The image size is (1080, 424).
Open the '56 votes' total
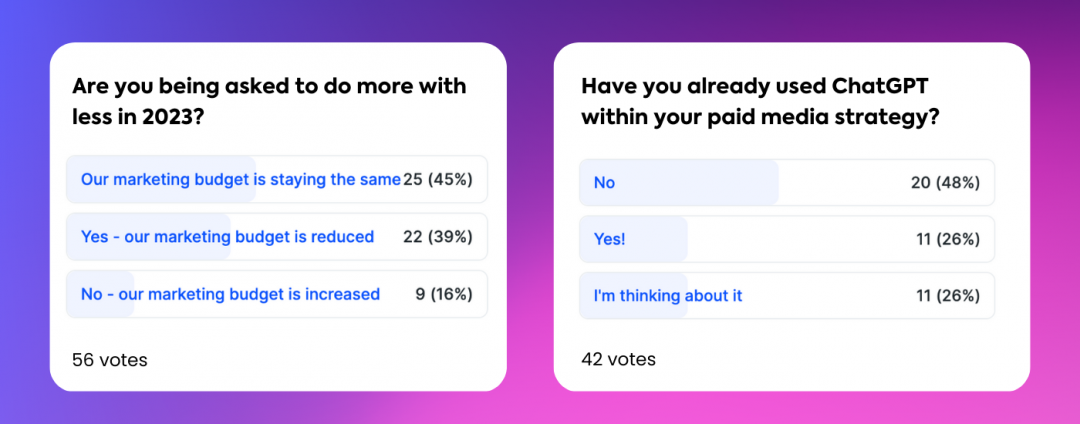110,359
